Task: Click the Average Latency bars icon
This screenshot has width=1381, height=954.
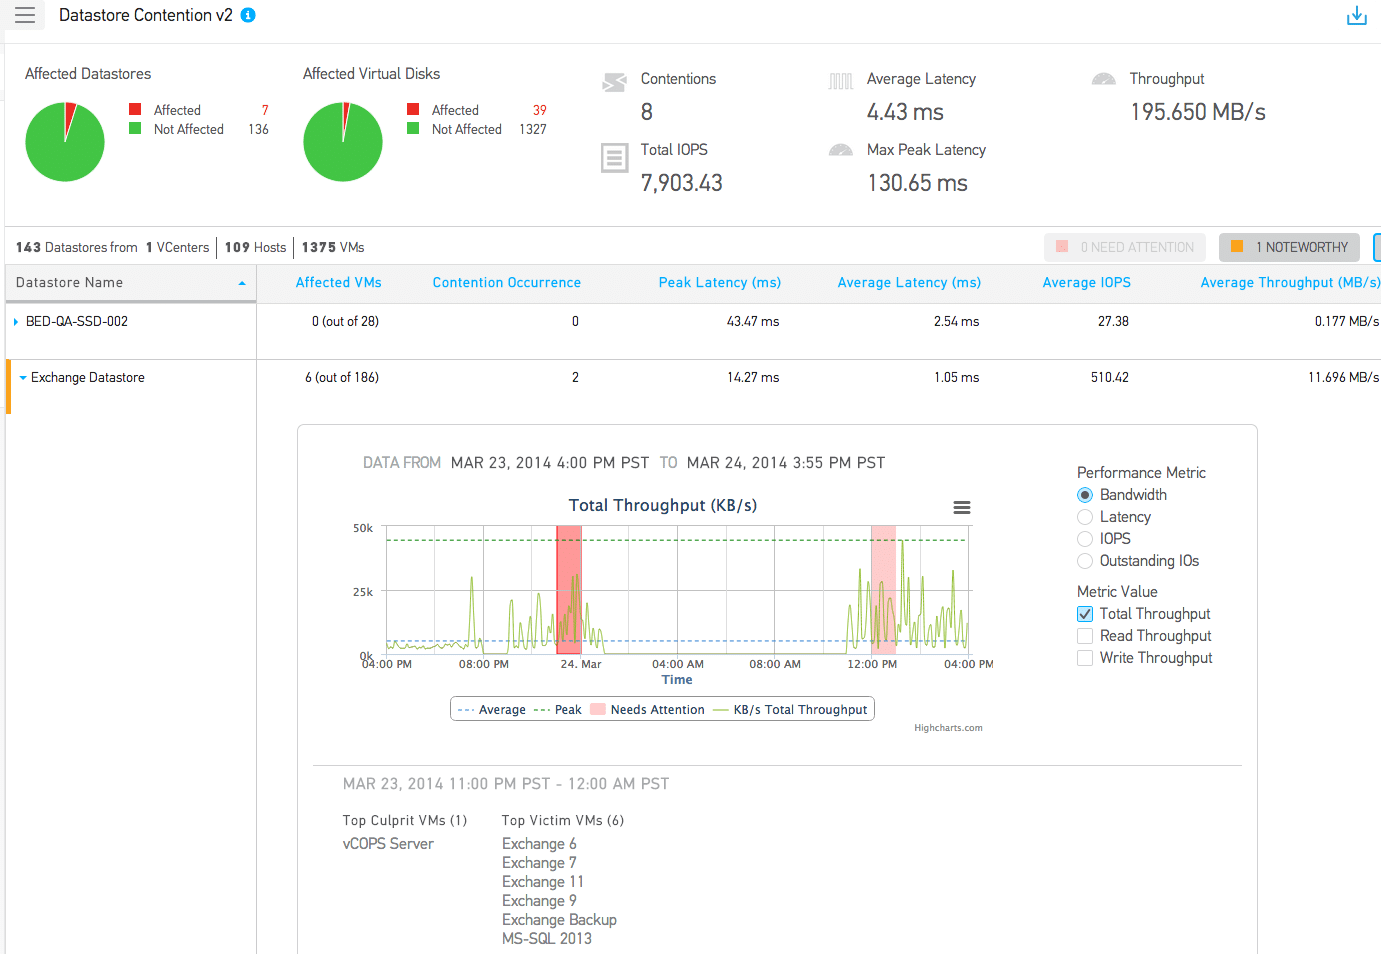Action: click(x=840, y=81)
